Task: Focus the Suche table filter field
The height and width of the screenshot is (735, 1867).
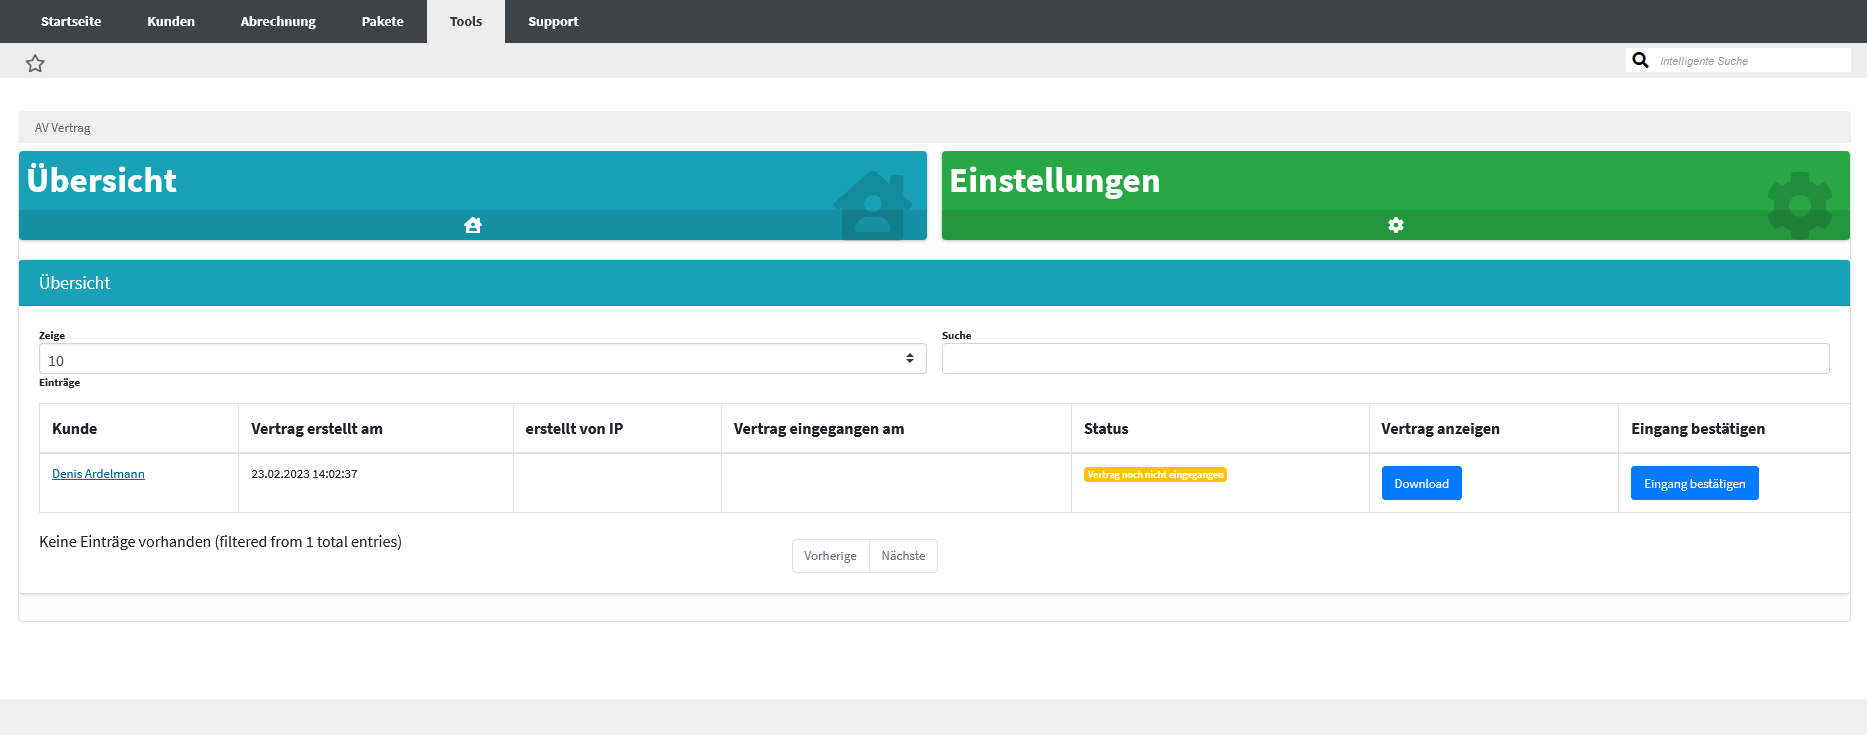Action: (x=1385, y=359)
